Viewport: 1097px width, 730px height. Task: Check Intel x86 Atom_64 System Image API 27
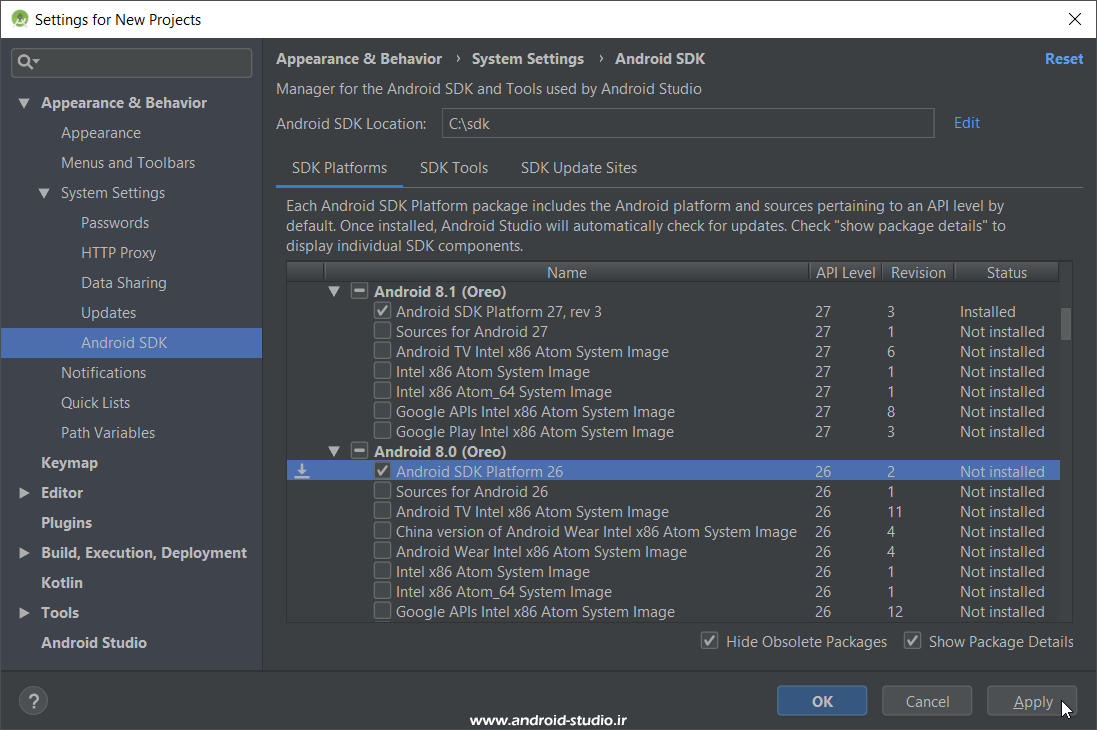pos(382,391)
